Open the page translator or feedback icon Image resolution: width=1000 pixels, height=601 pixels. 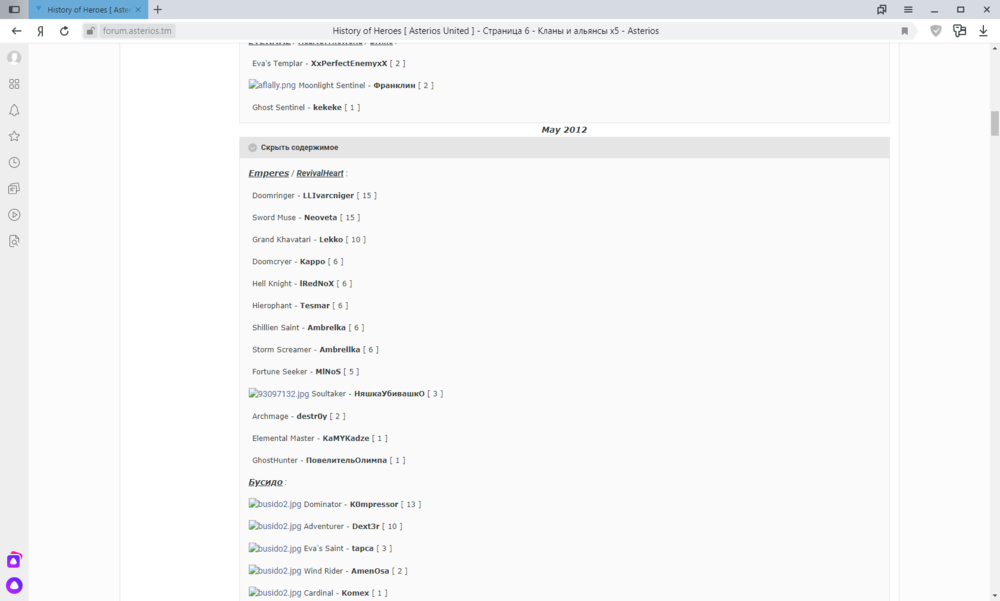tap(959, 31)
